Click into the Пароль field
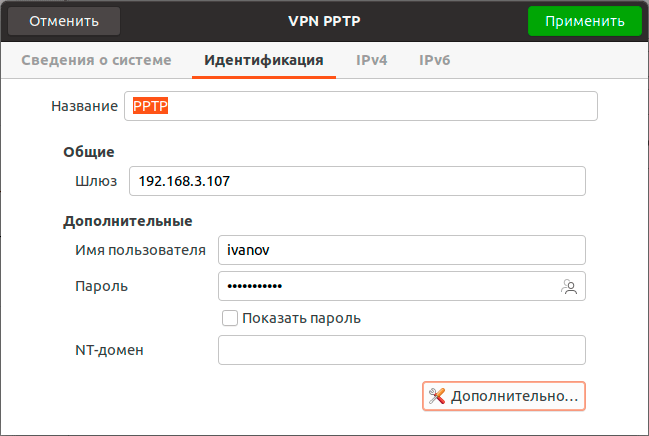Viewport: 649px width, 436px height. (401, 286)
